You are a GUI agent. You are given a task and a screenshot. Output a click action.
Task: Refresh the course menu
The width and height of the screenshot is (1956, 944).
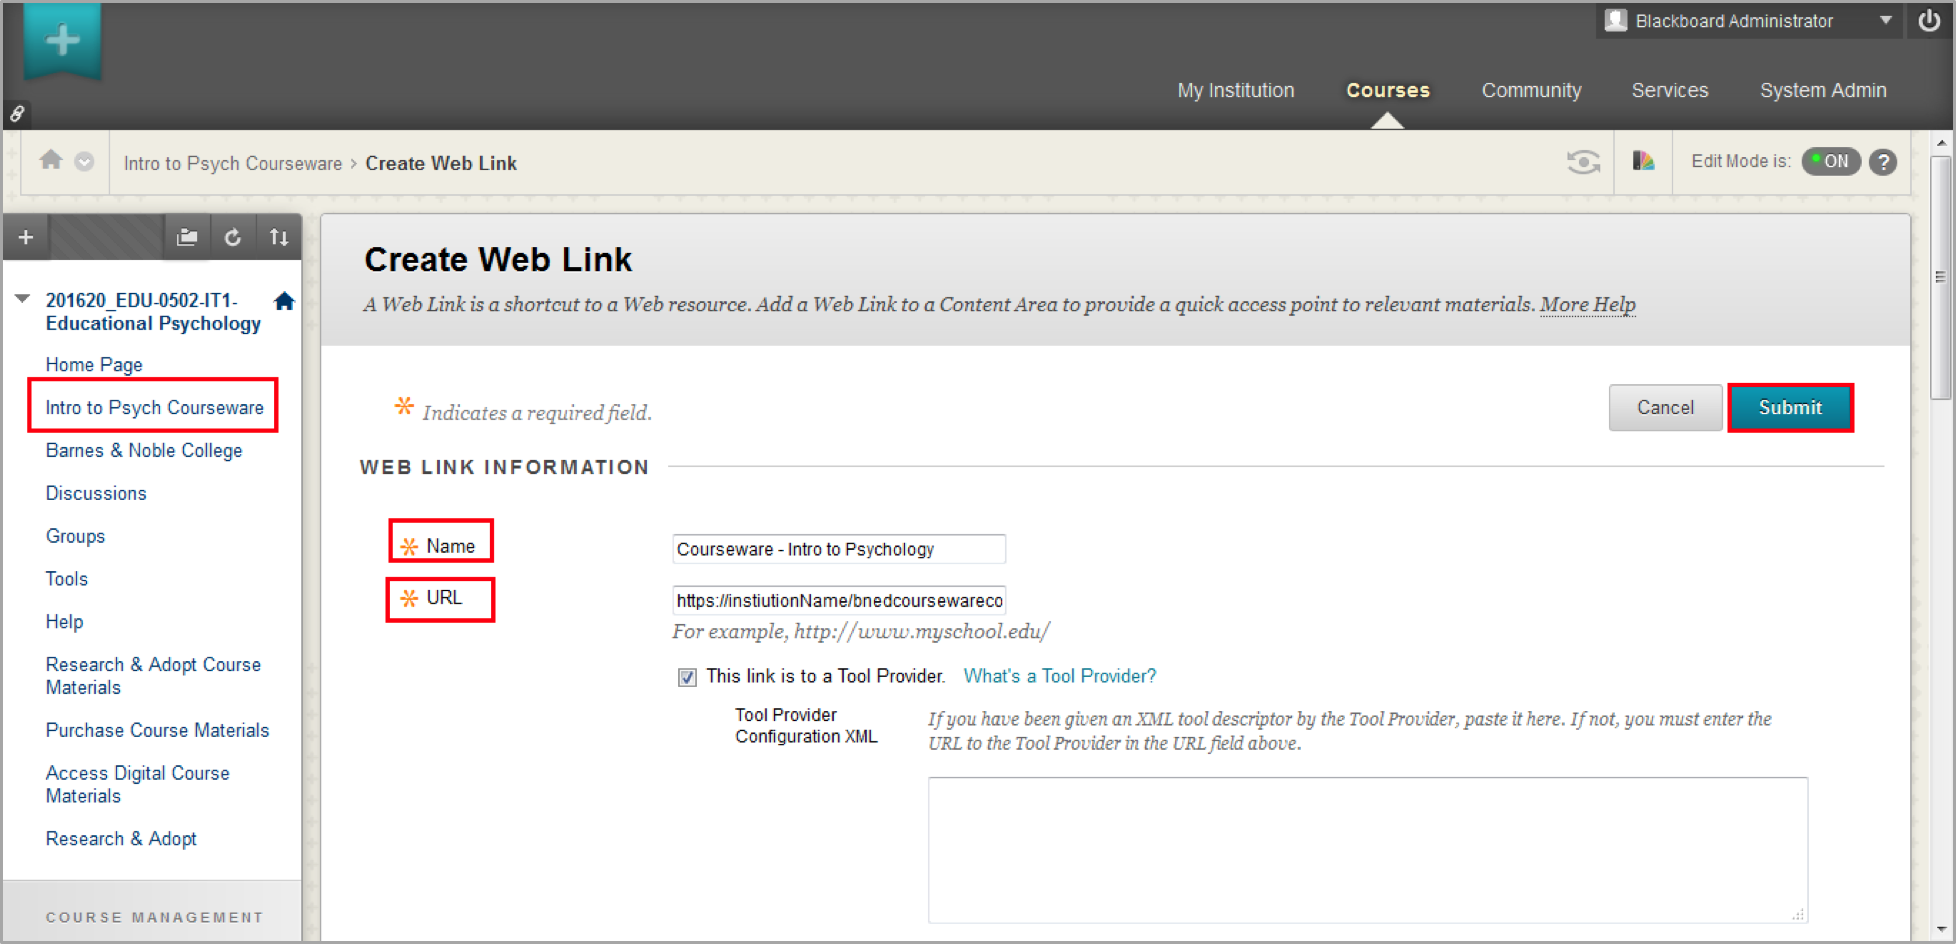233,237
